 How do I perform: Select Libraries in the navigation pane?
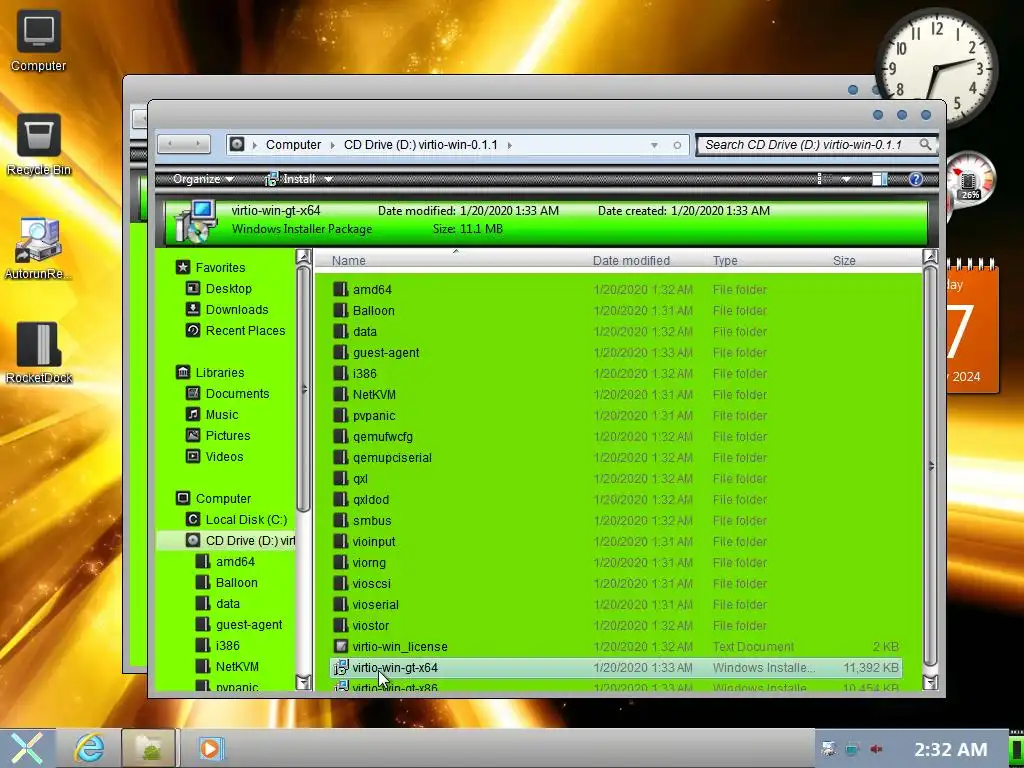(210, 372)
